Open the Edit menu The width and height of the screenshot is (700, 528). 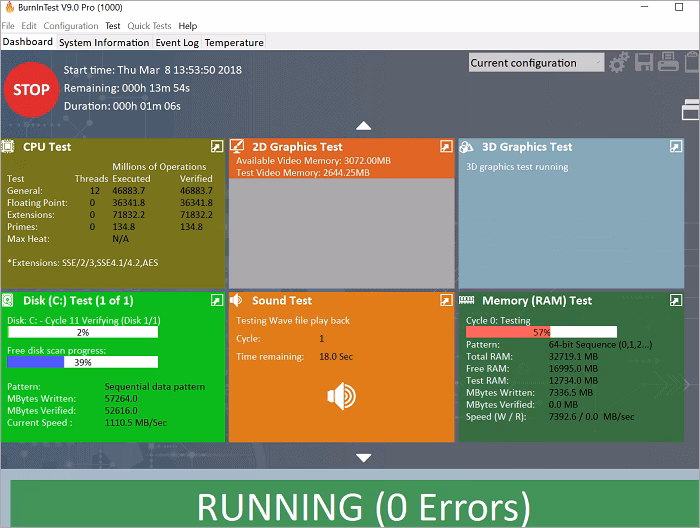(x=29, y=26)
